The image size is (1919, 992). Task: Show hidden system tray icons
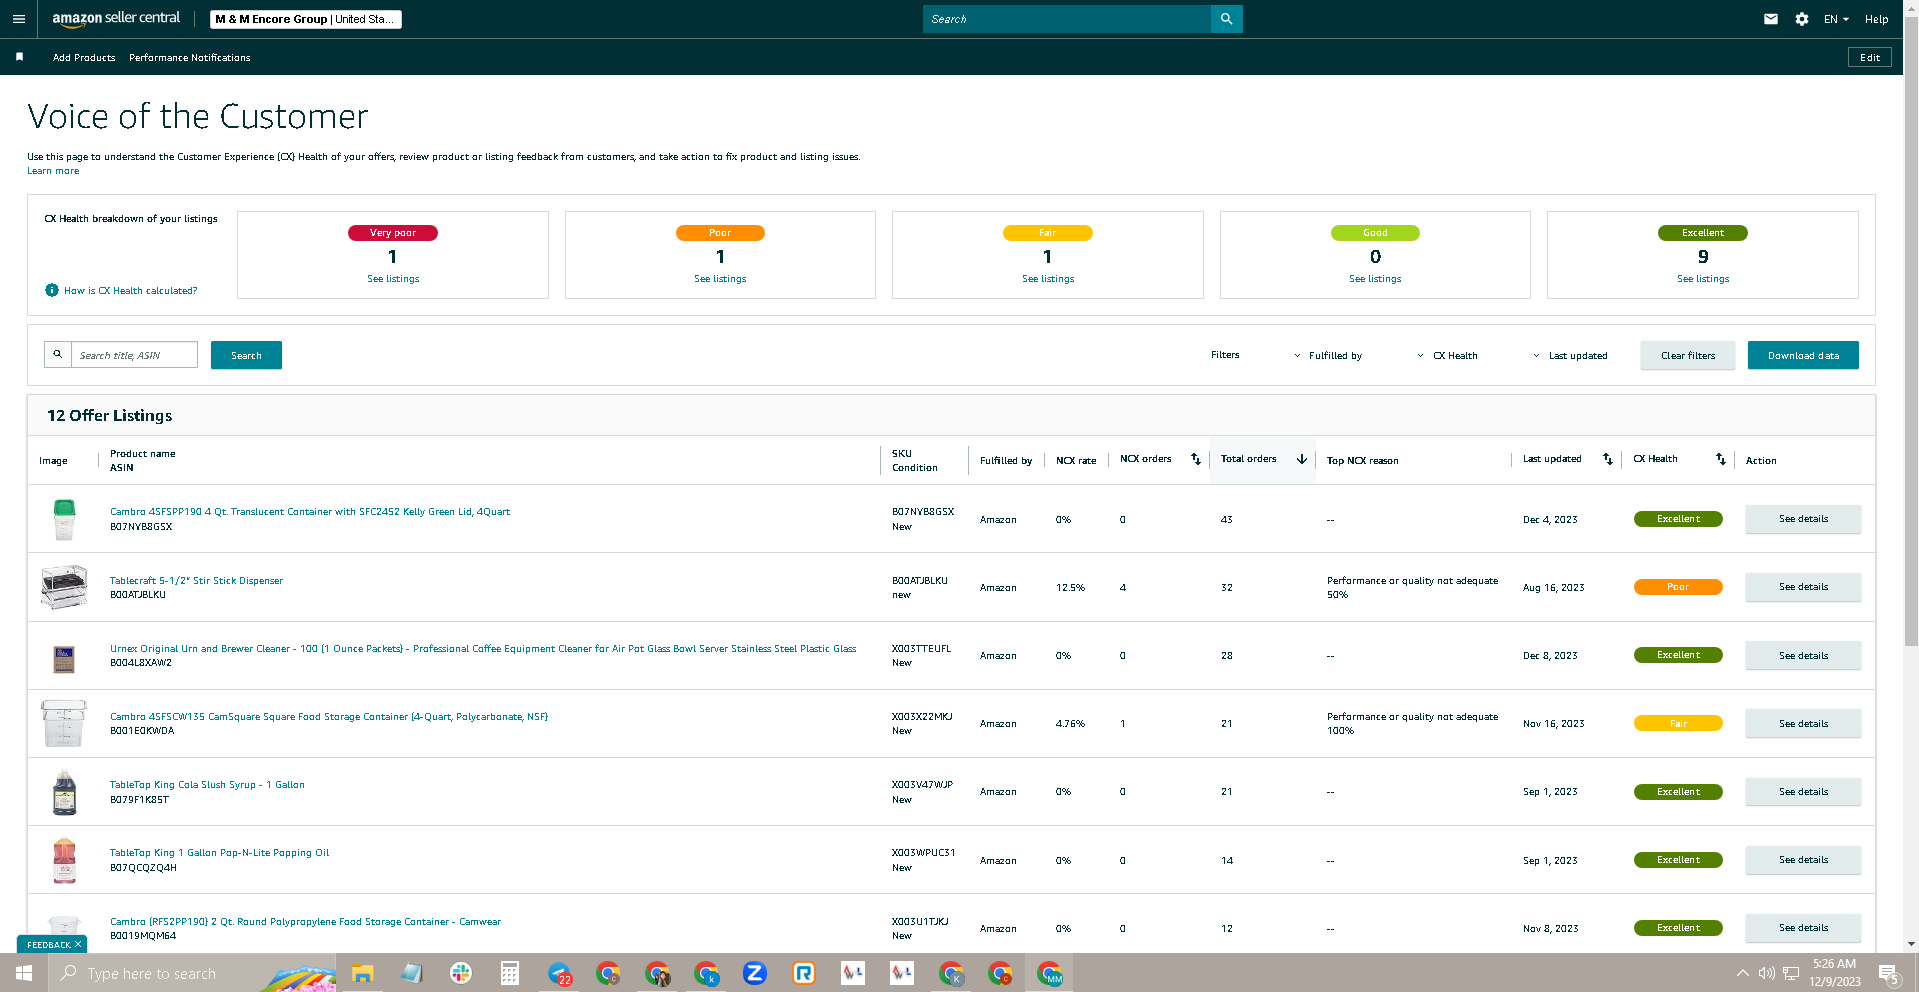tap(1743, 973)
